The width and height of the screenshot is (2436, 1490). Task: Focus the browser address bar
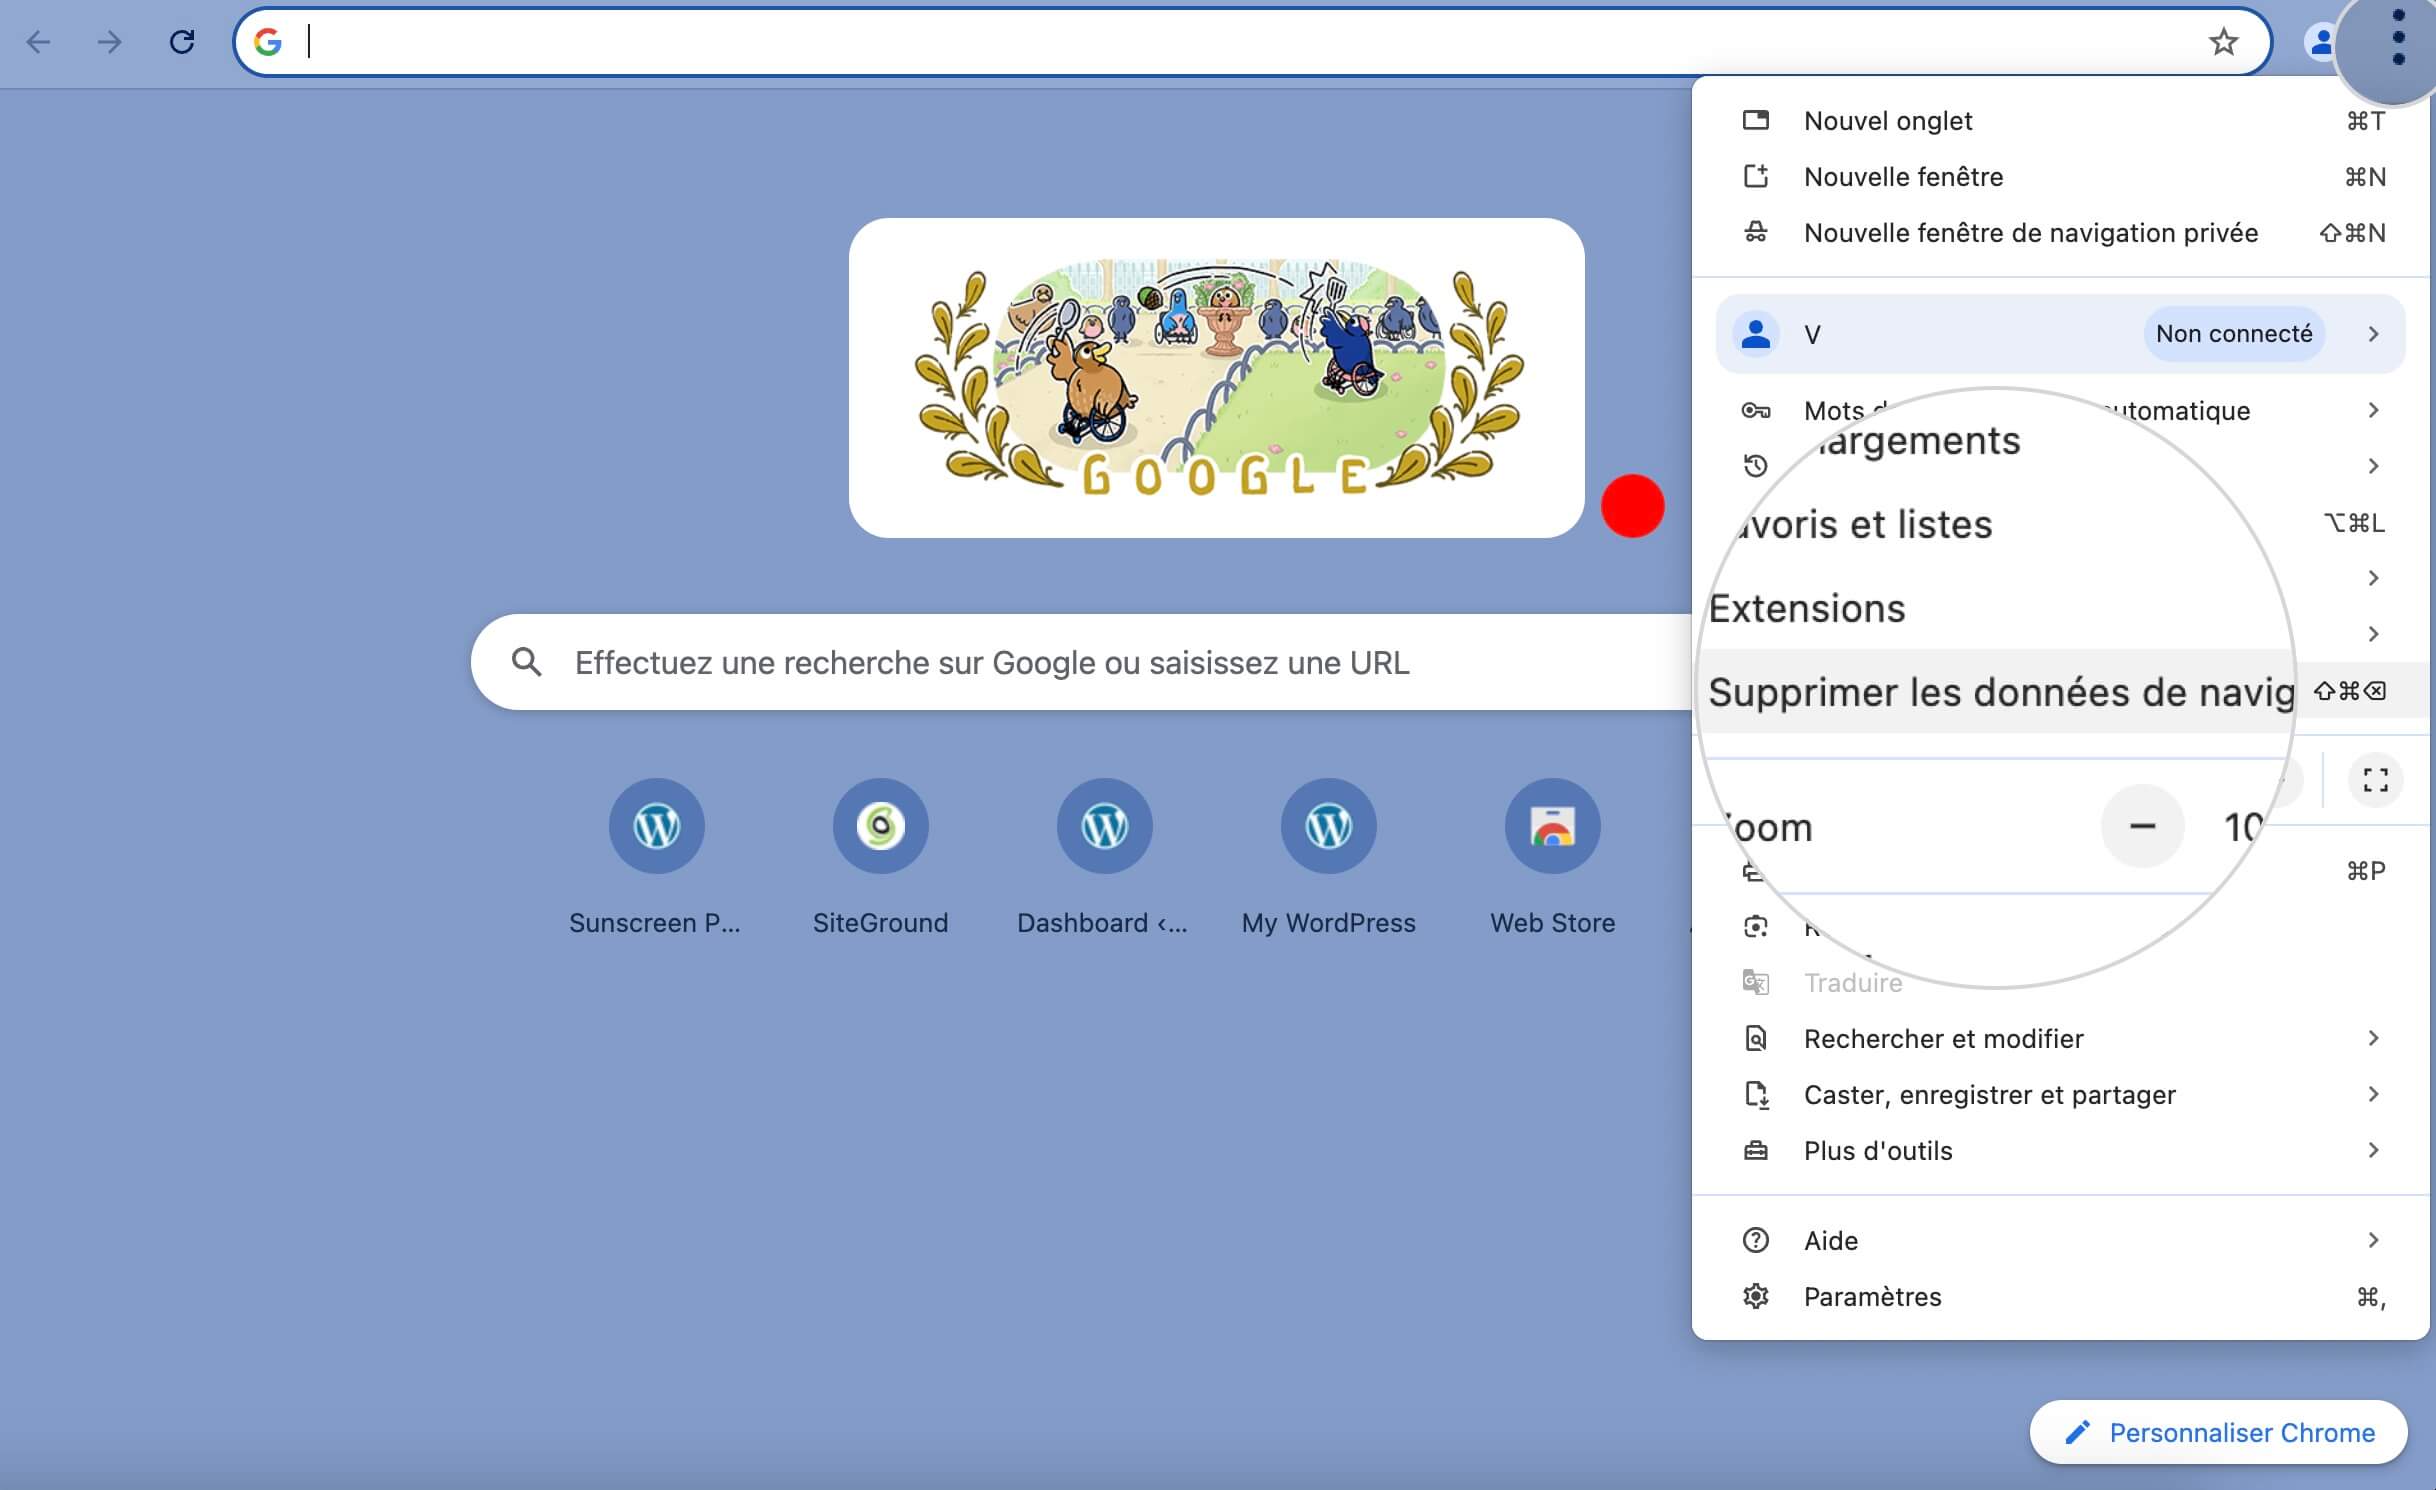pyautogui.click(x=1252, y=42)
